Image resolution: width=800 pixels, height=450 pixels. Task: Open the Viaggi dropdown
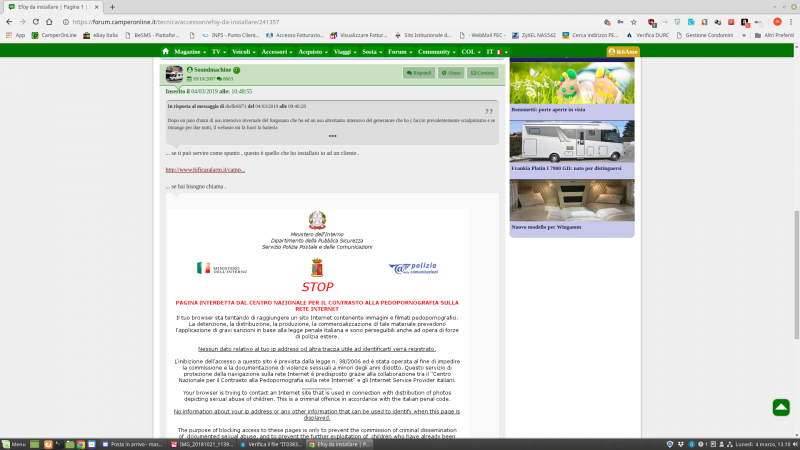point(345,52)
